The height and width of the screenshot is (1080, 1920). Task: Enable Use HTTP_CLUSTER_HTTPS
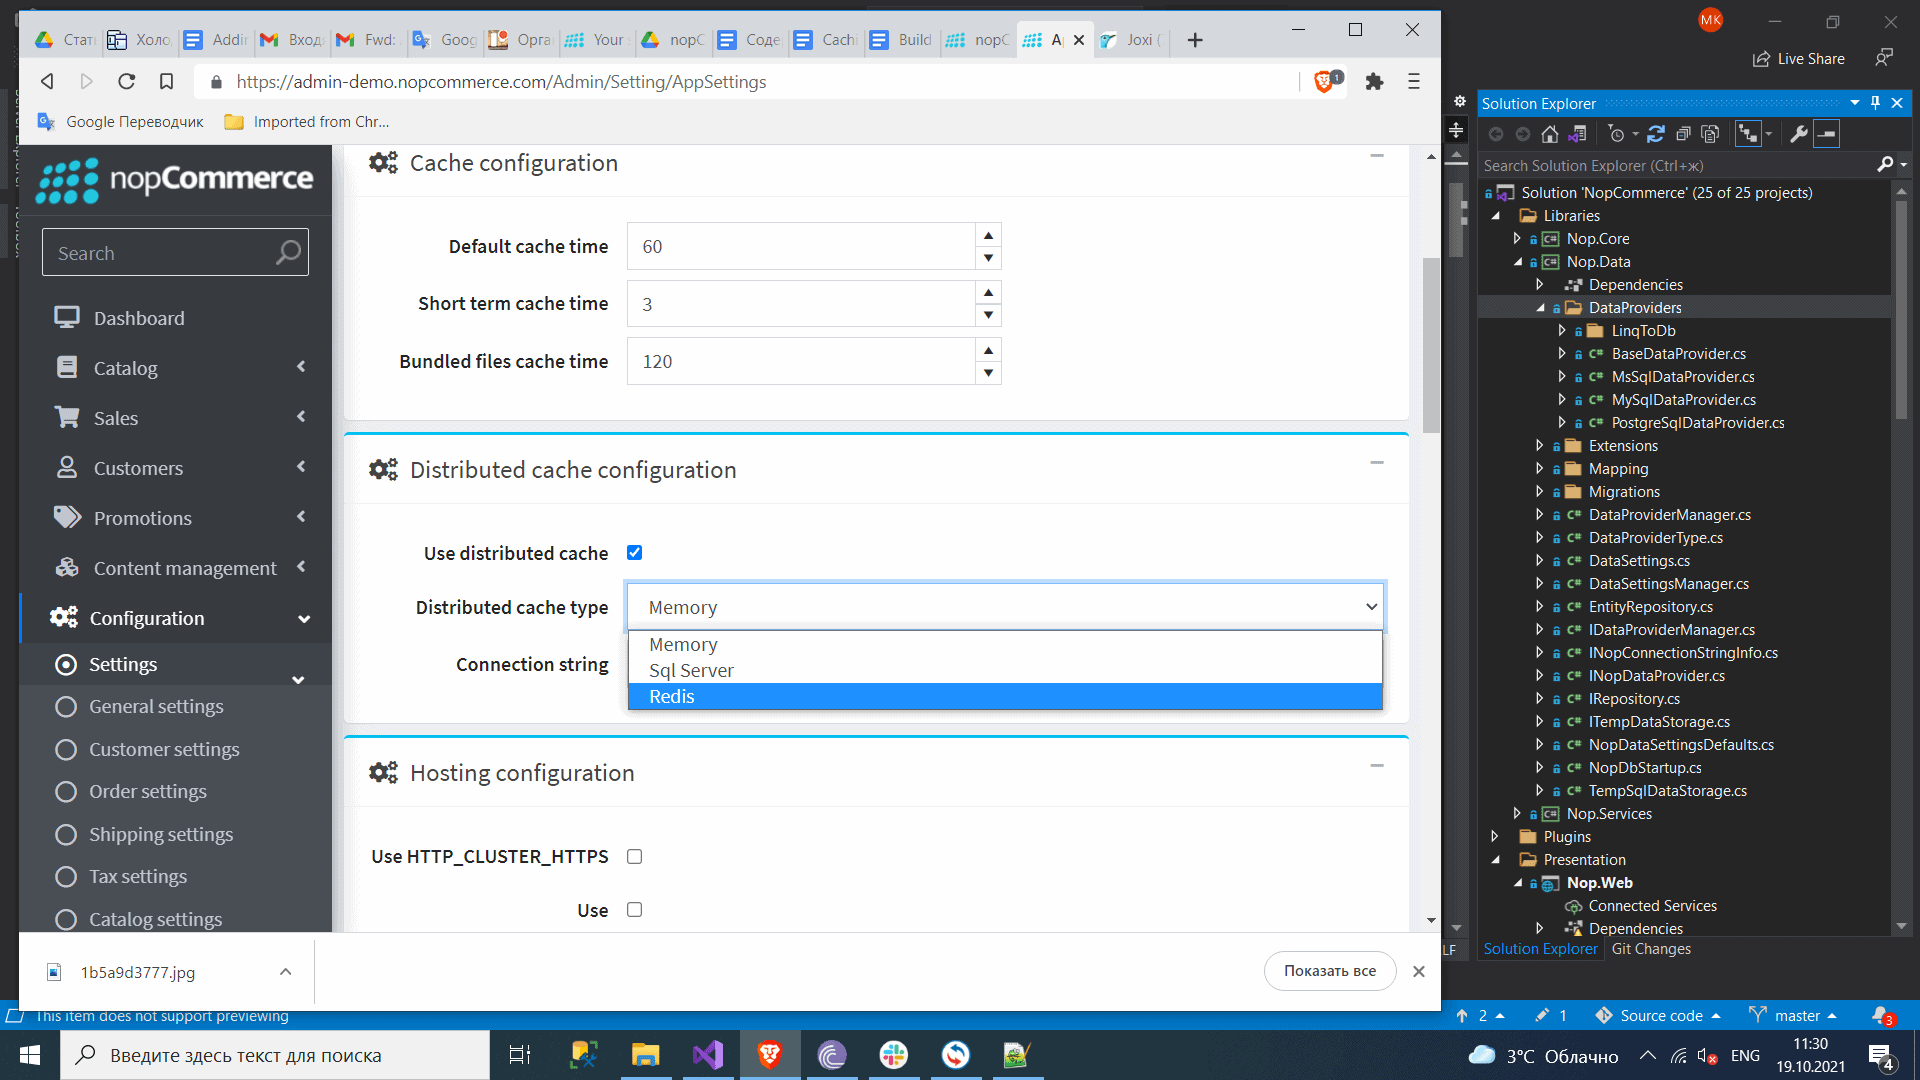pos(635,856)
